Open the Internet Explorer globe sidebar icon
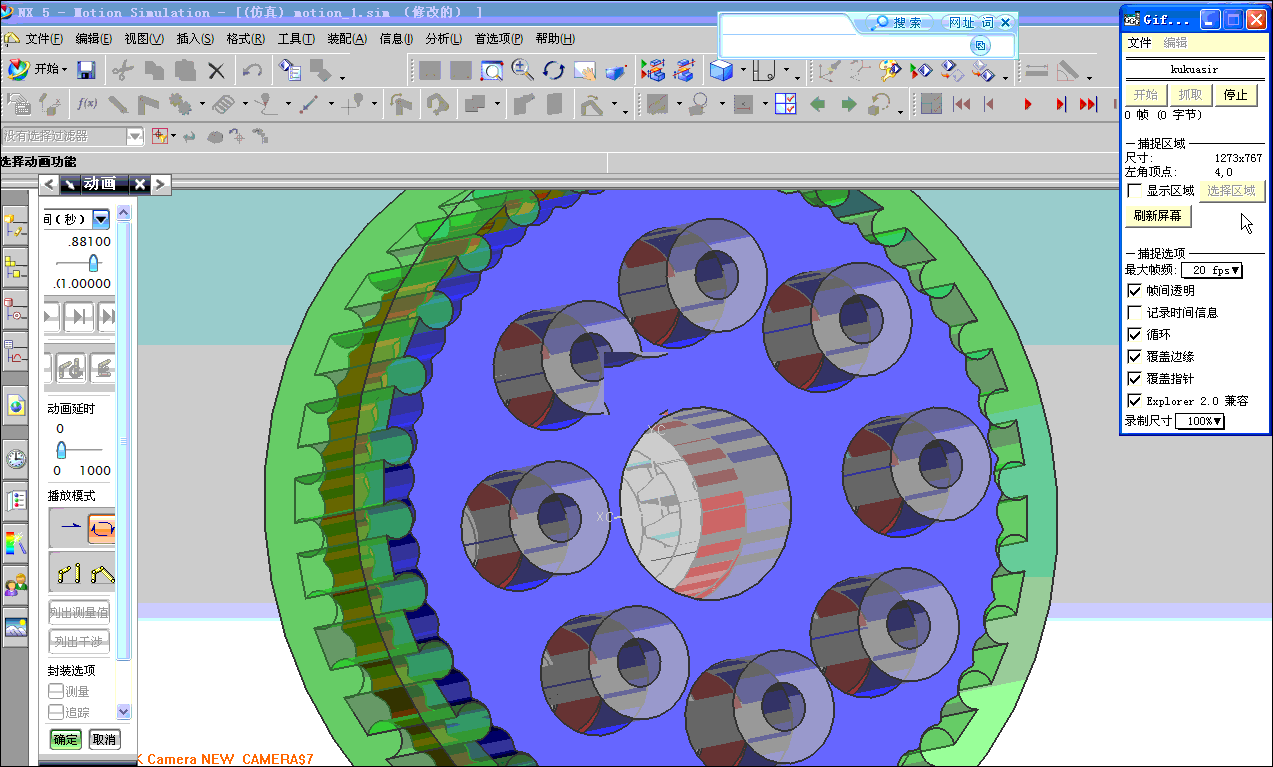 pos(15,405)
